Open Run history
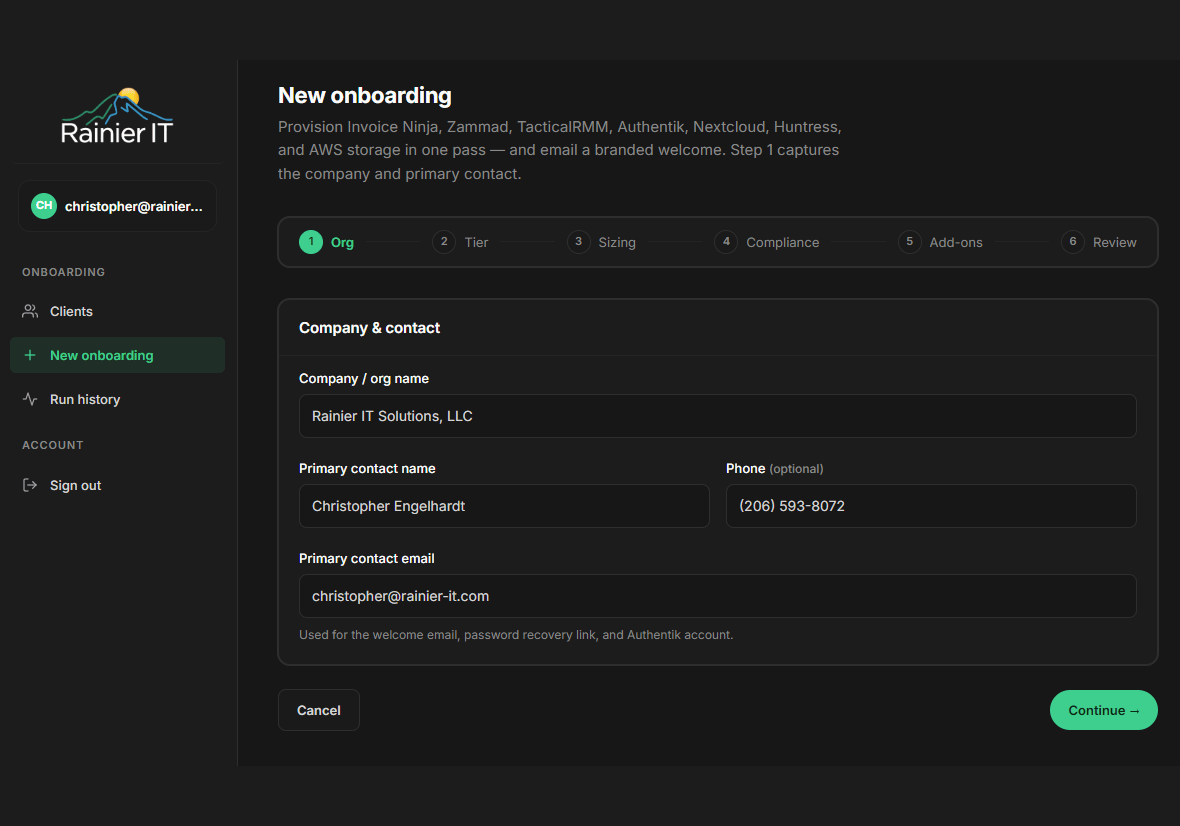Viewport: 1180px width, 826px height. [x=117, y=399]
